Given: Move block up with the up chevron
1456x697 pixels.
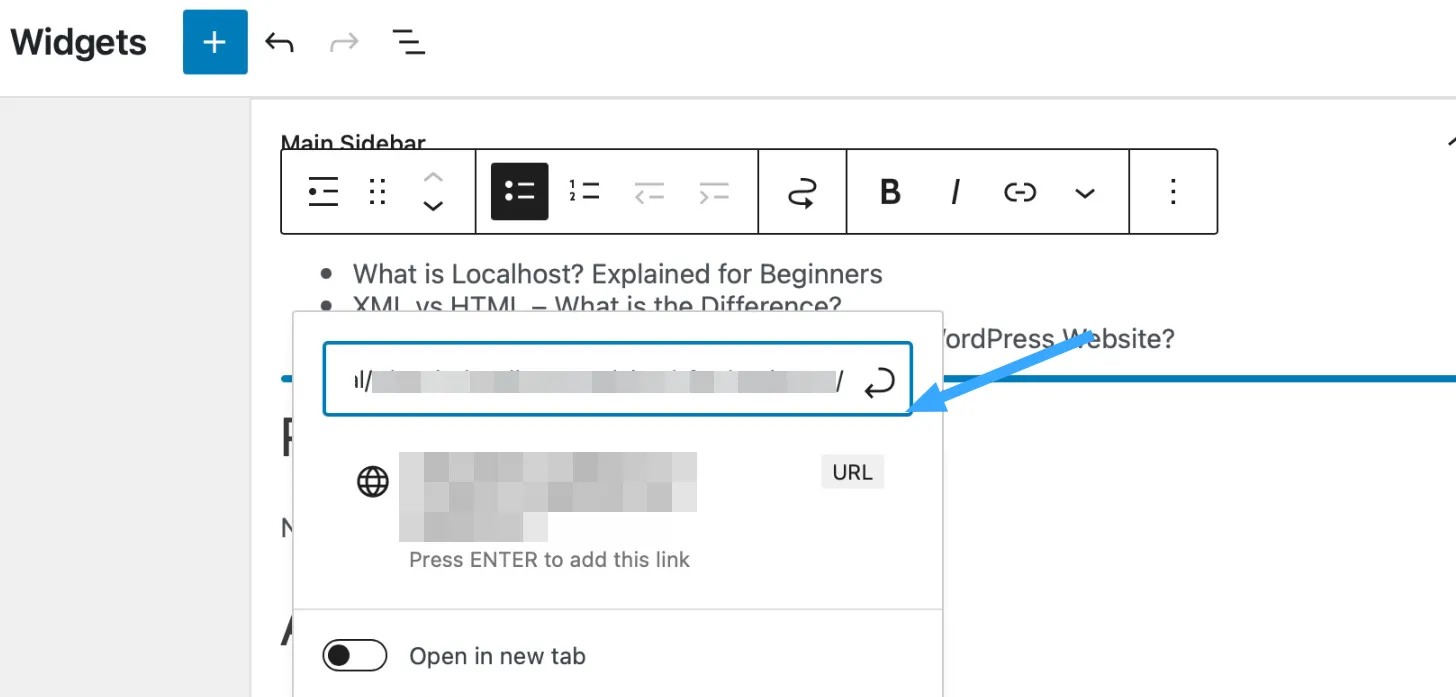Looking at the screenshot, I should (433, 177).
